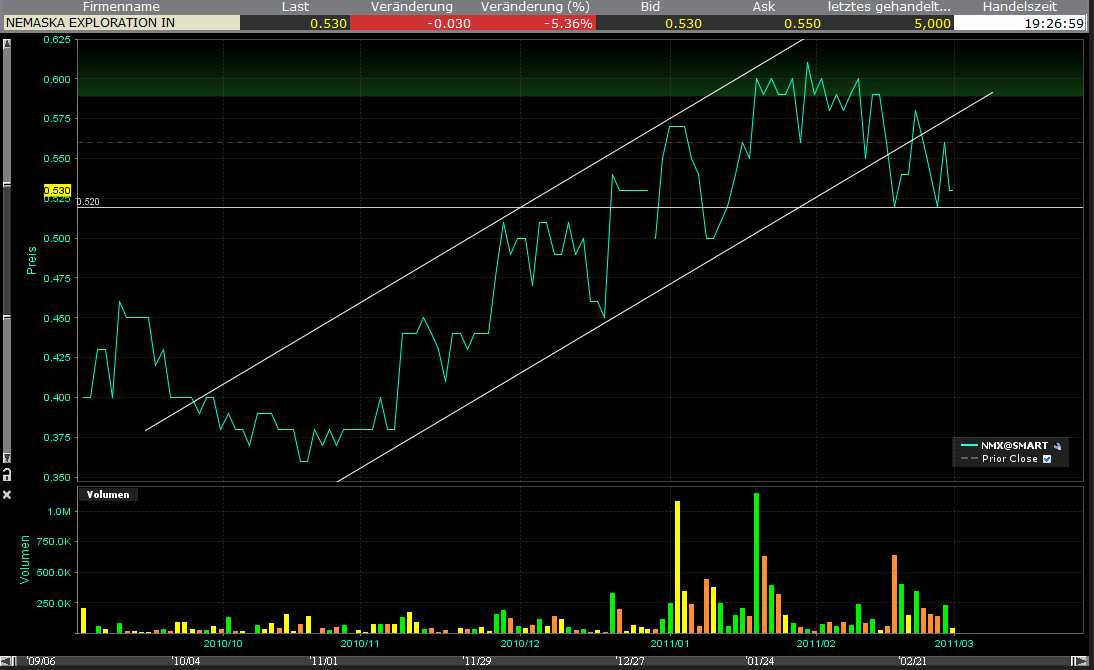
Task: Click the Volumen panel label
Action: click(x=108, y=494)
